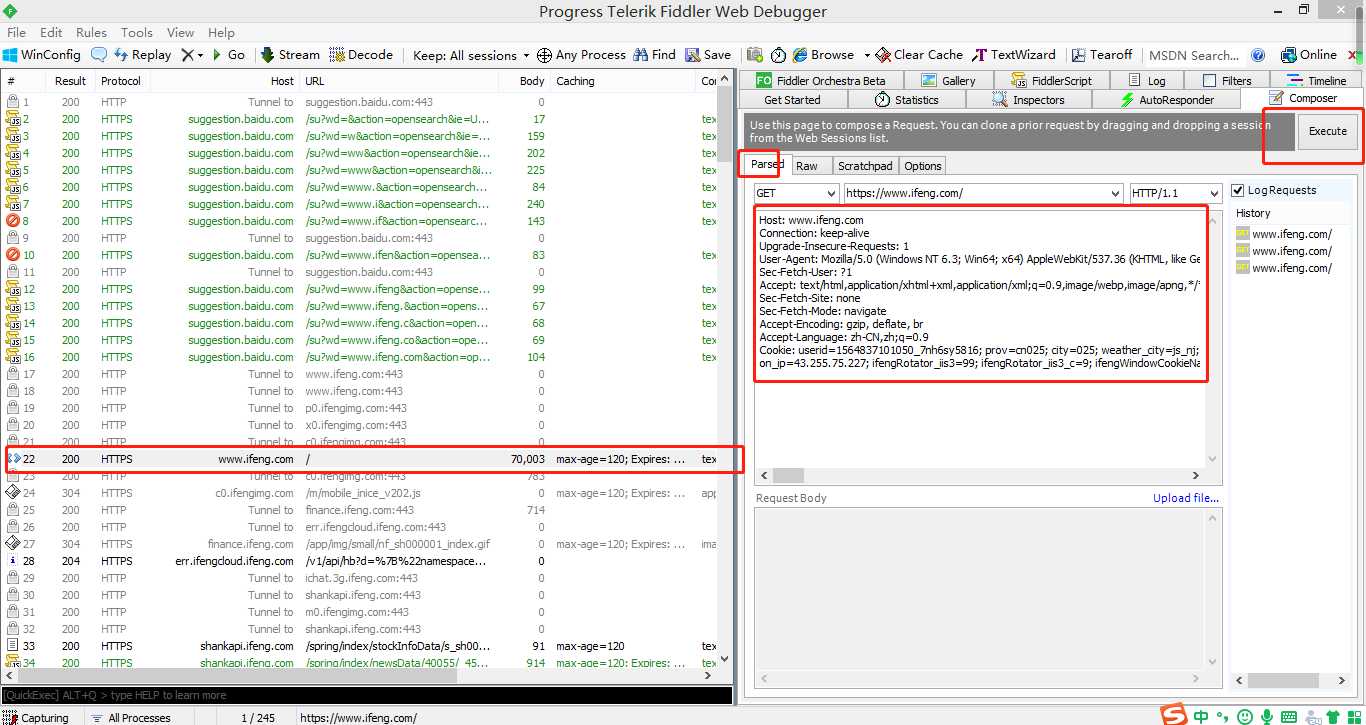The height and width of the screenshot is (725, 1366).
Task: Toggle the Log Requests checkbox
Action: [x=1238, y=190]
